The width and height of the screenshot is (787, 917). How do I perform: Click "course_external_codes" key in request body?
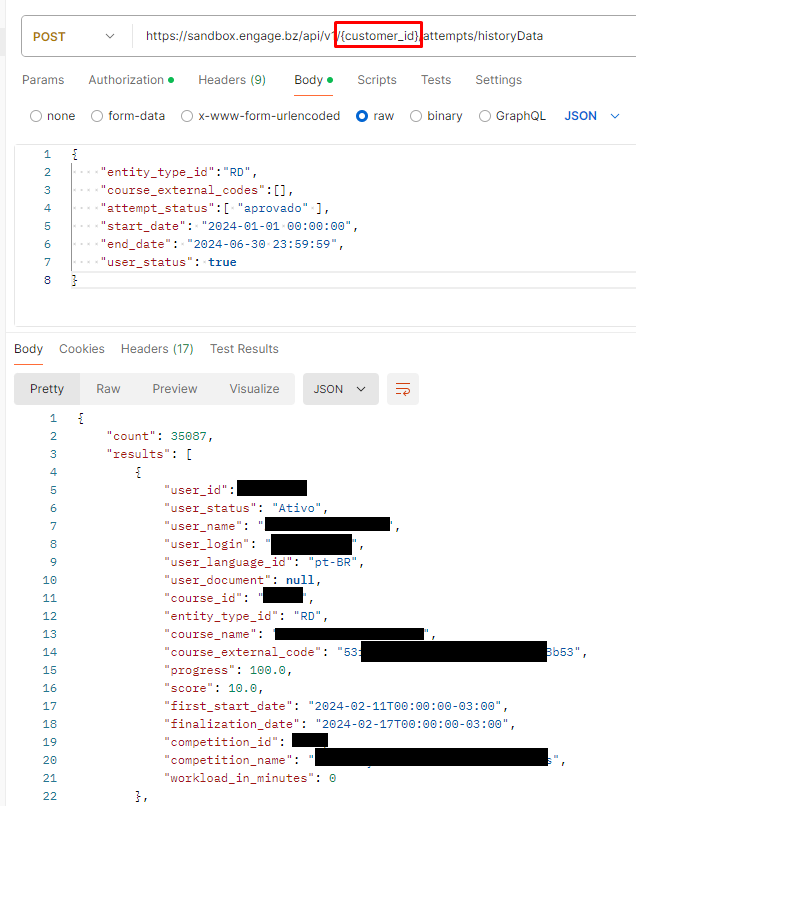(182, 190)
